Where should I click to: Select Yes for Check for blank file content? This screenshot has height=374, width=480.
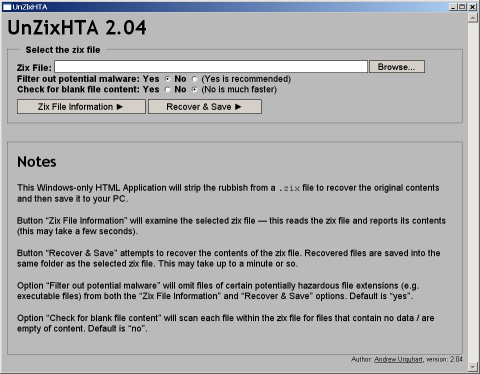click(x=168, y=89)
